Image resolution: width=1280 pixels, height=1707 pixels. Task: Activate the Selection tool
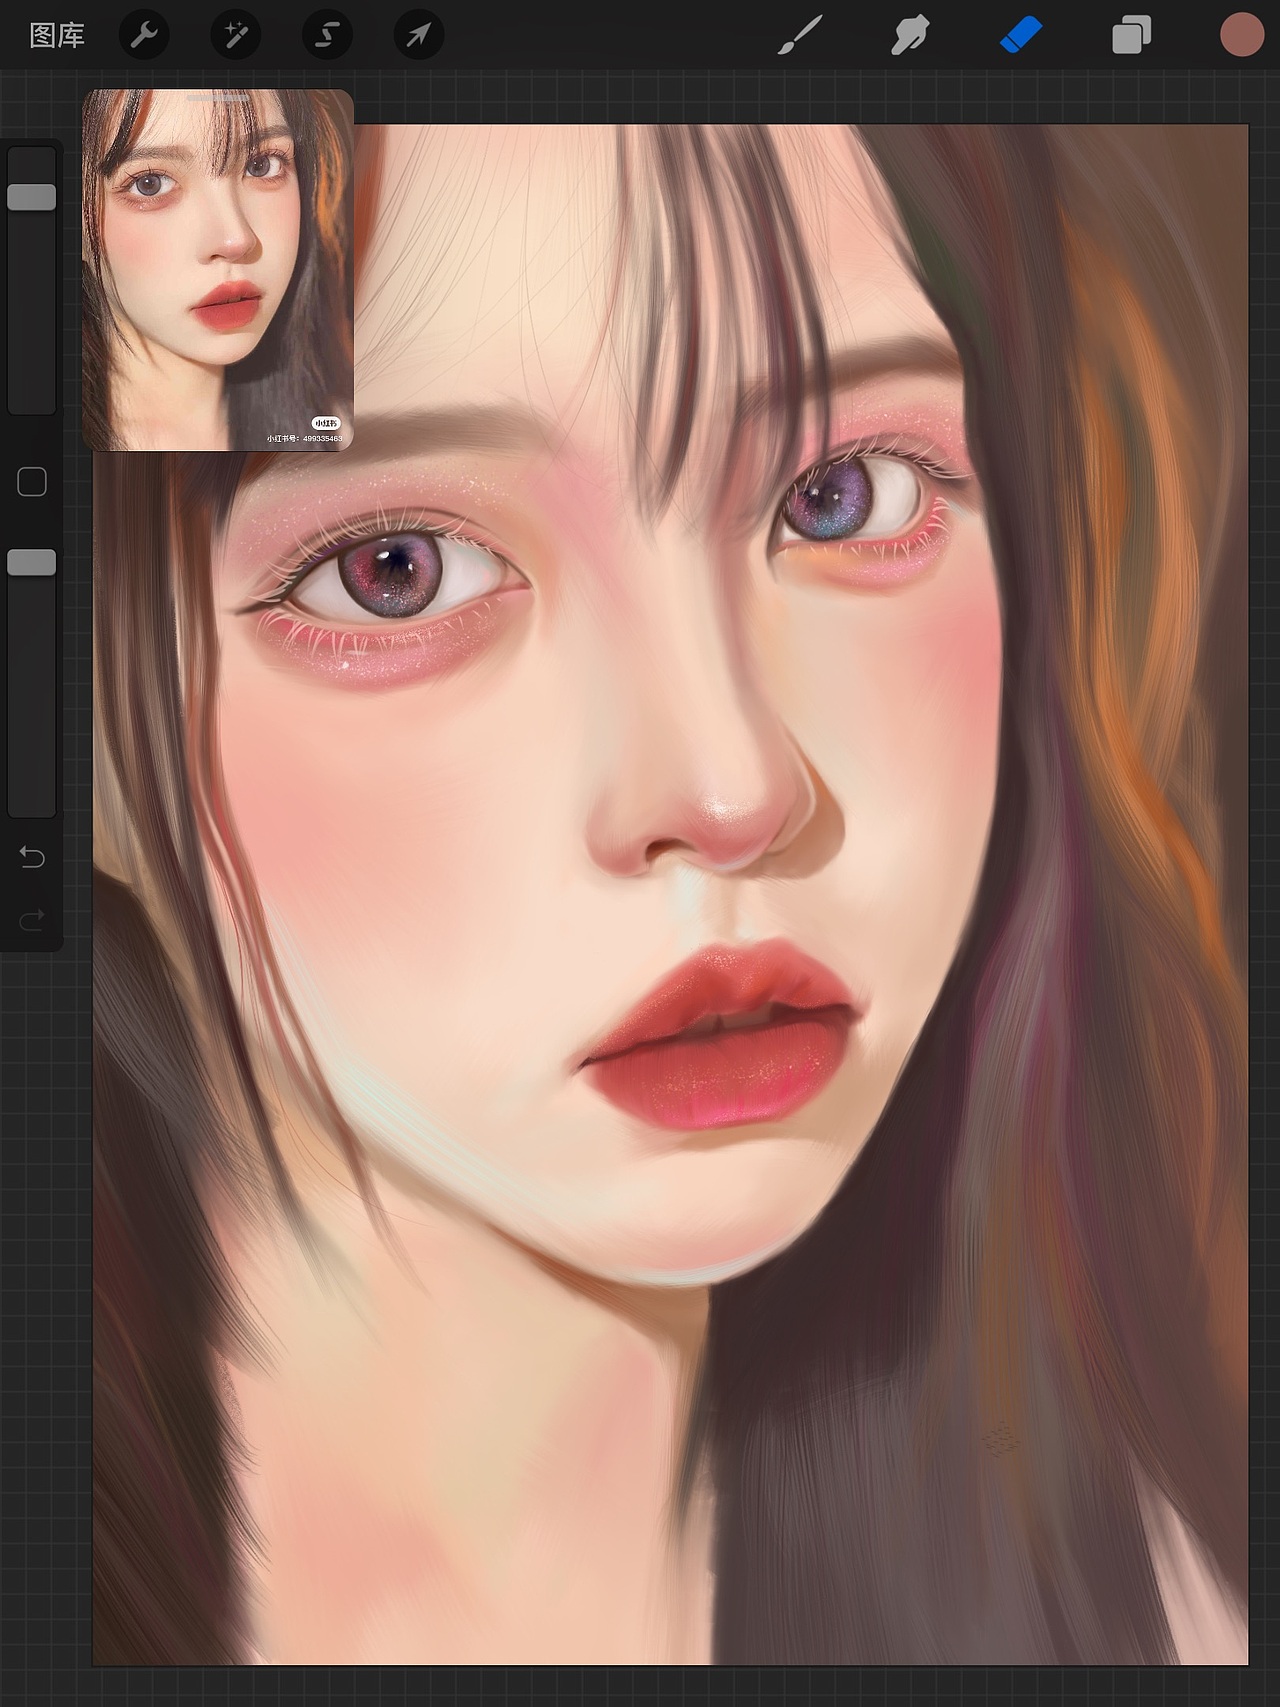coord(327,36)
